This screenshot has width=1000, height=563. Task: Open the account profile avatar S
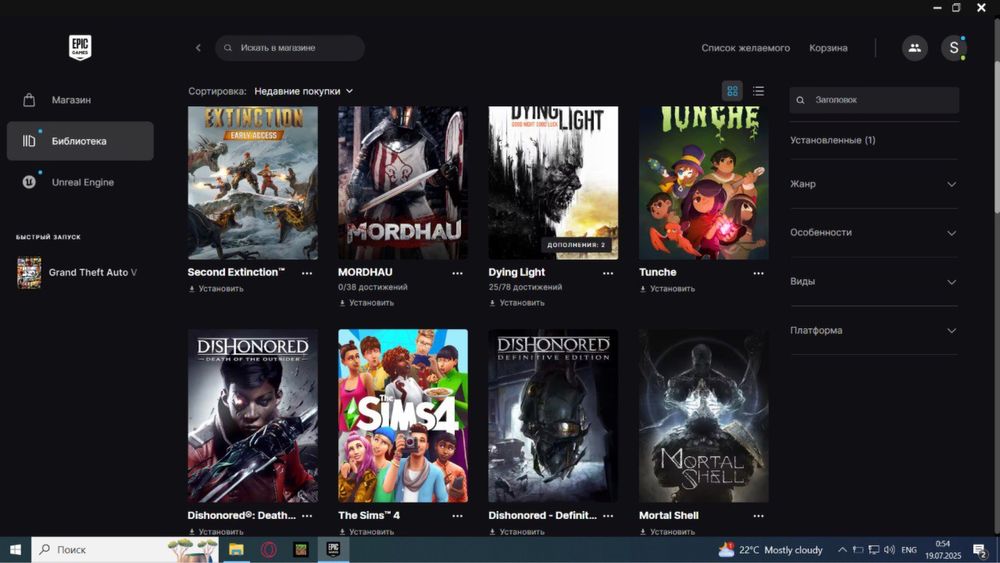[954, 48]
